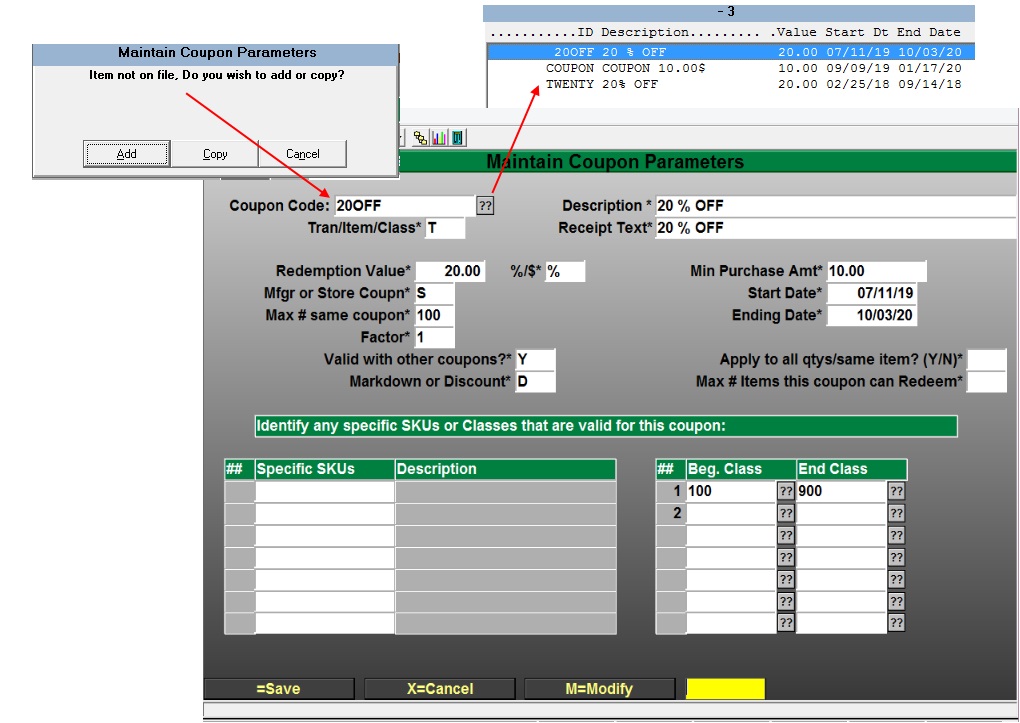Viewport: 1020px width, 723px height.
Task: Click the %/$ type field
Action: click(x=565, y=271)
